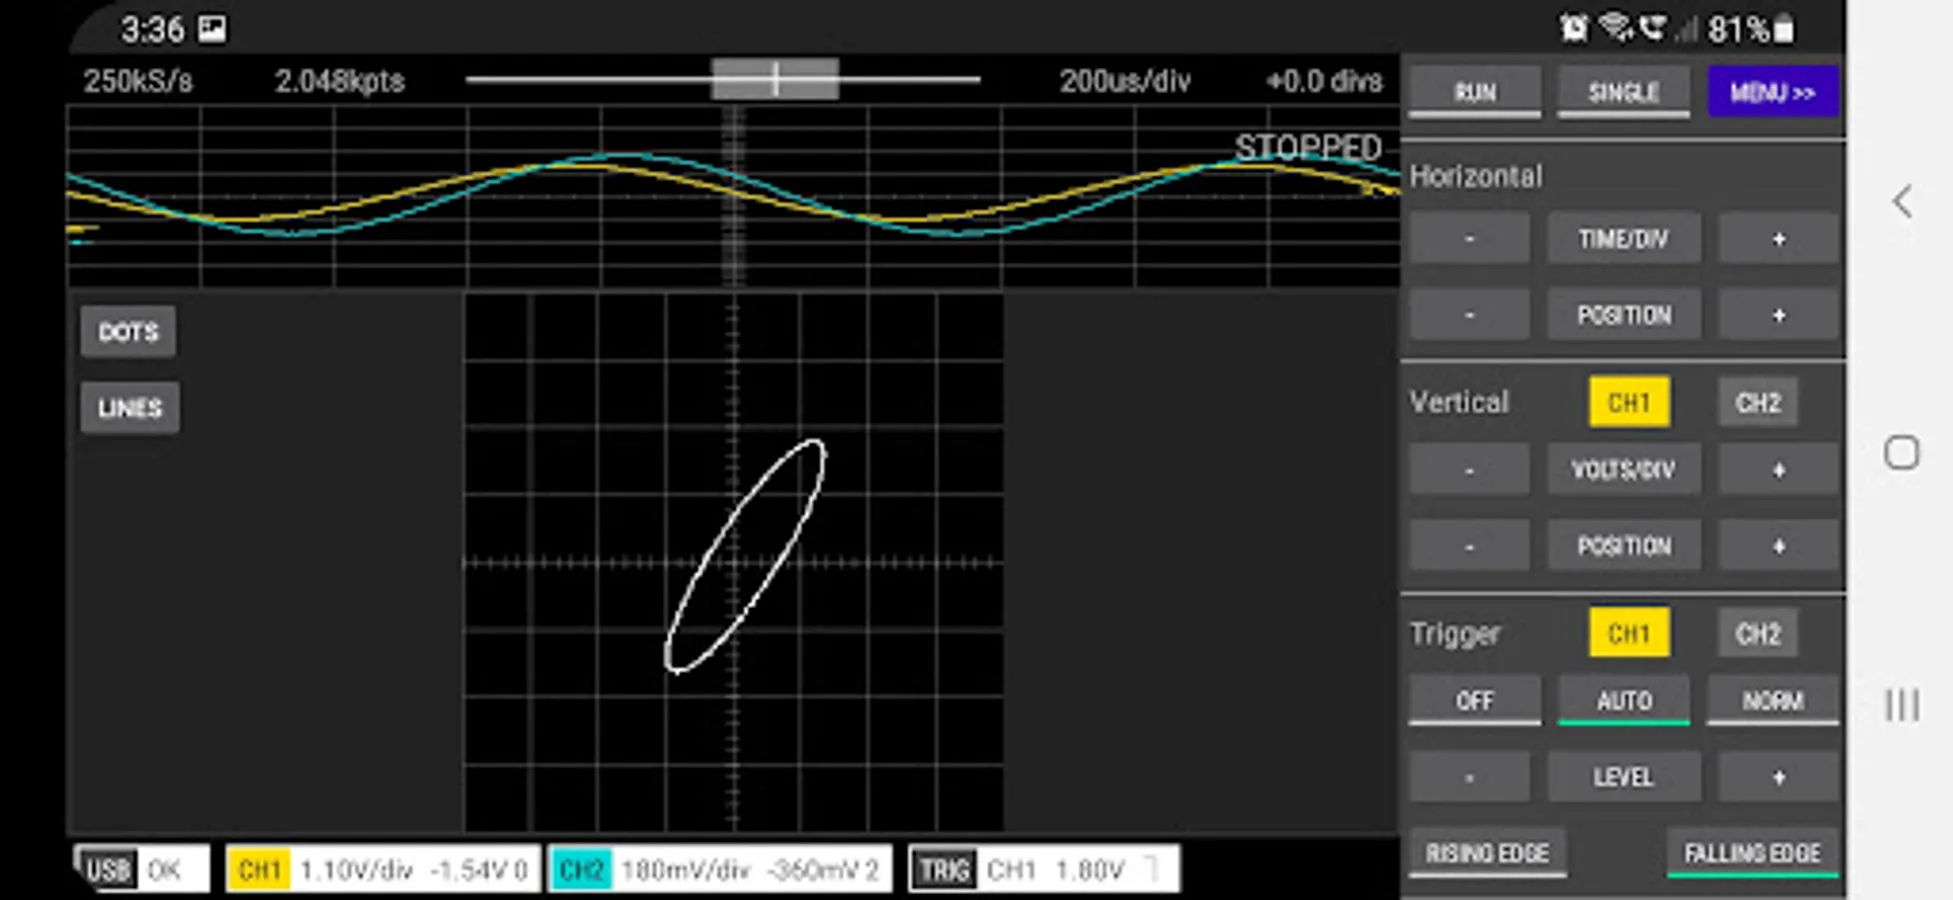Image resolution: width=1953 pixels, height=900 pixels.
Task: Tap the trigger 1.80V level readout
Action: [1090, 870]
